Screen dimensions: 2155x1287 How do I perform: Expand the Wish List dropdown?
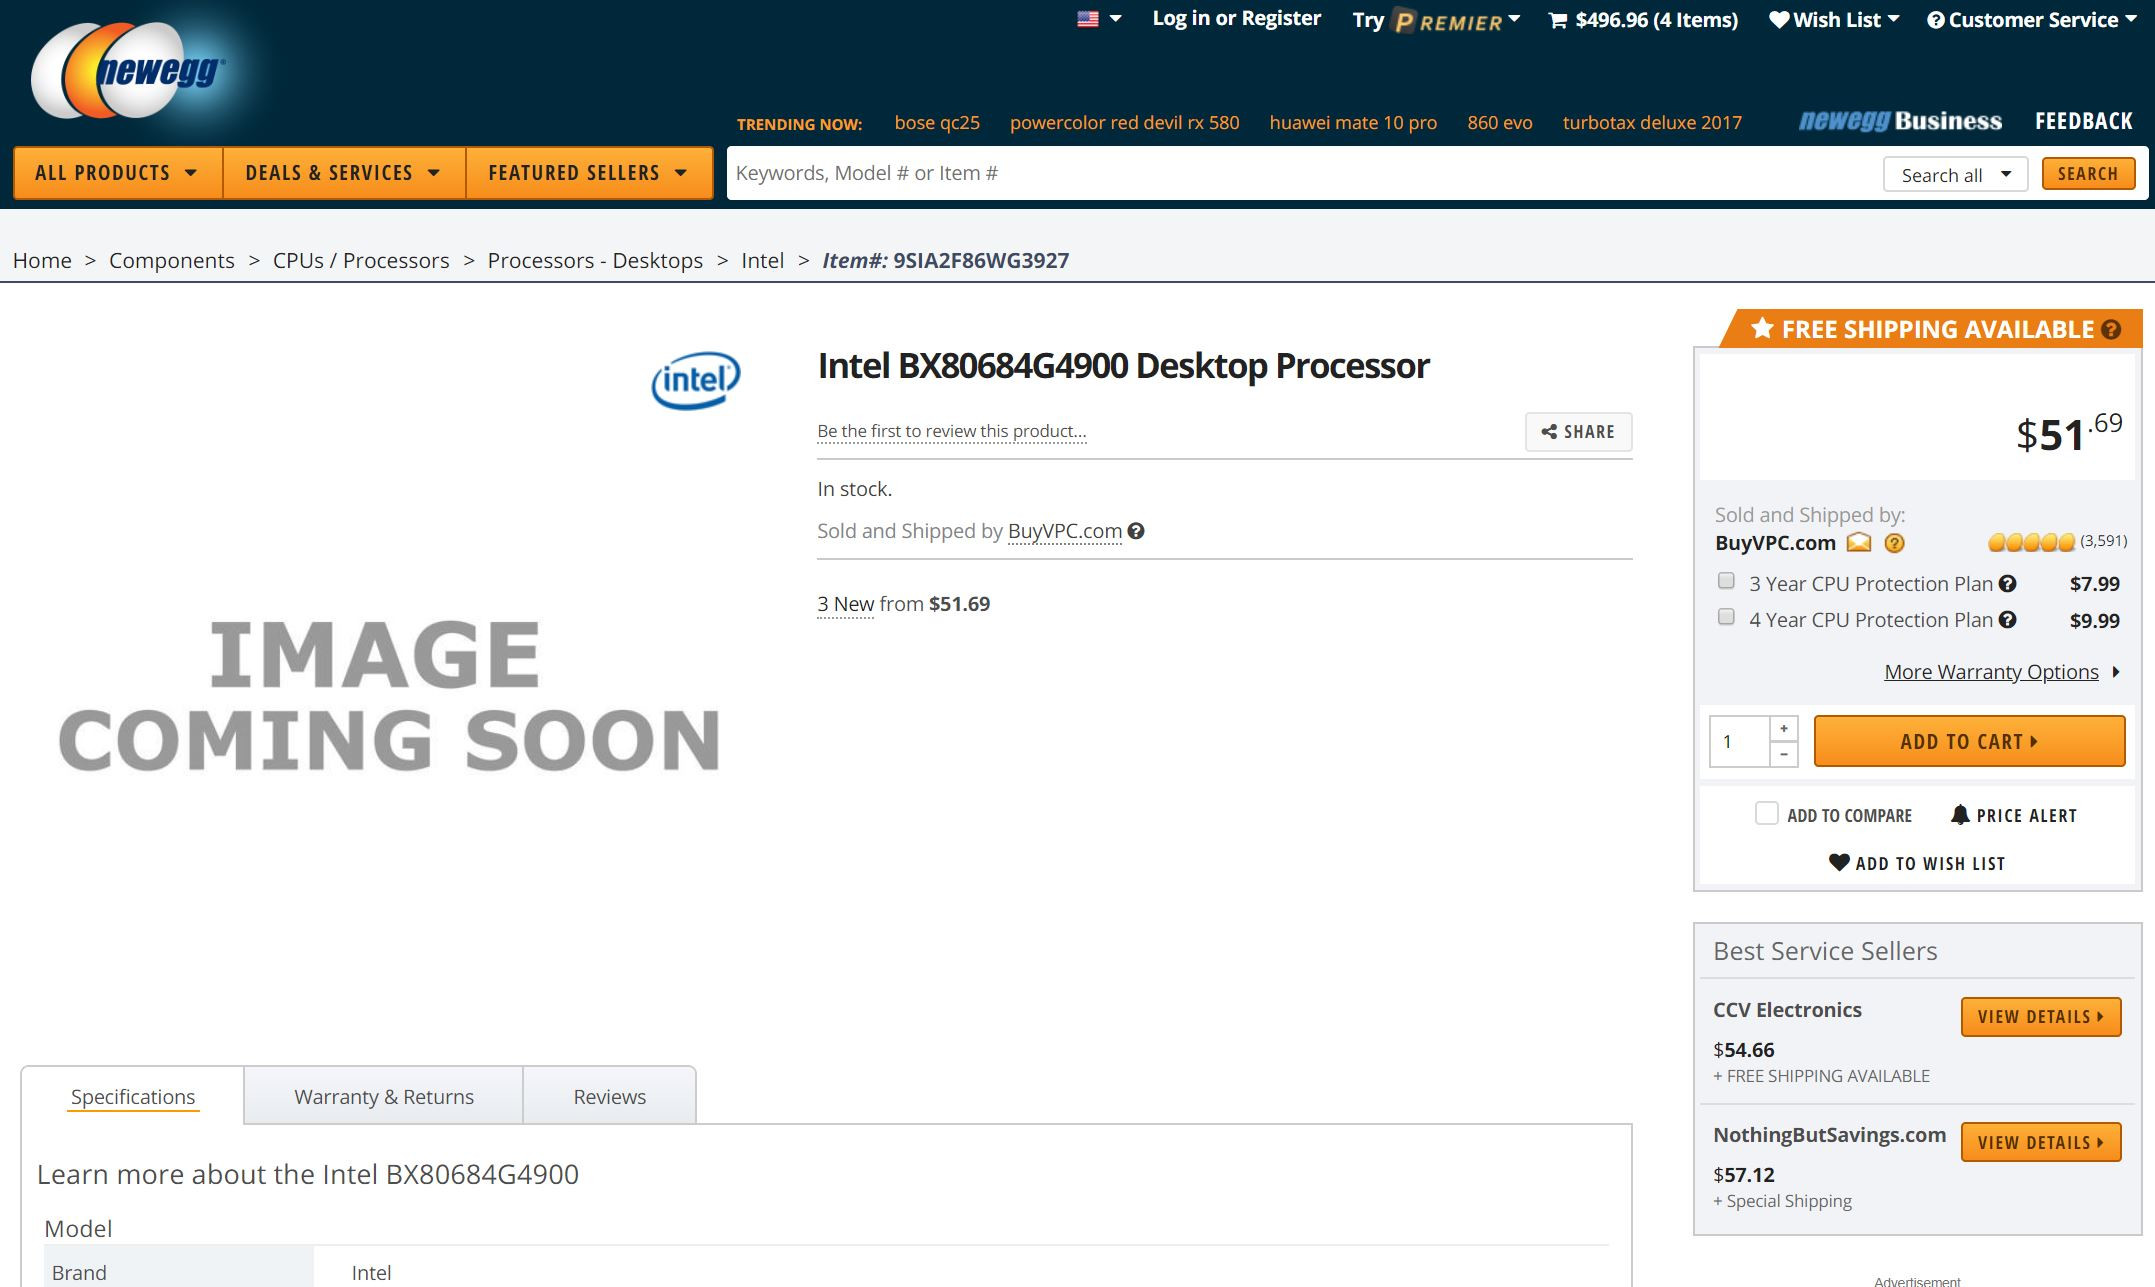[1834, 20]
